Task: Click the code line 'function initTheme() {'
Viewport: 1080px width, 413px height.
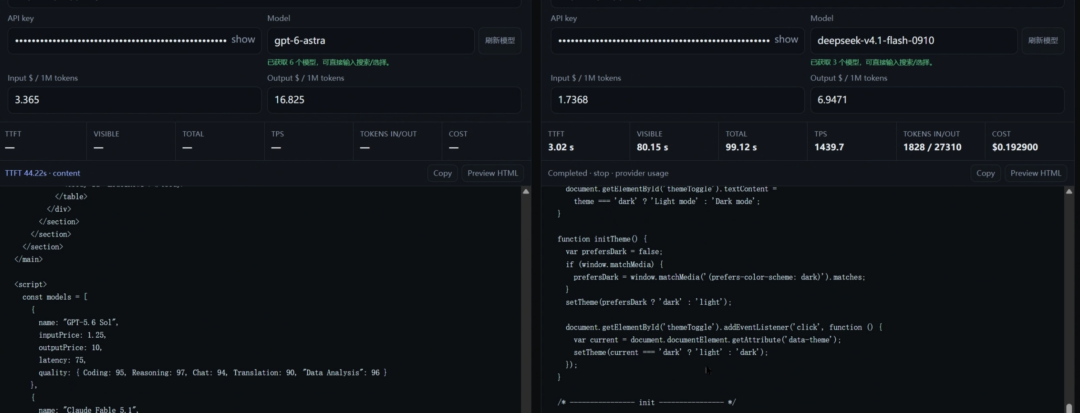Action: point(603,239)
